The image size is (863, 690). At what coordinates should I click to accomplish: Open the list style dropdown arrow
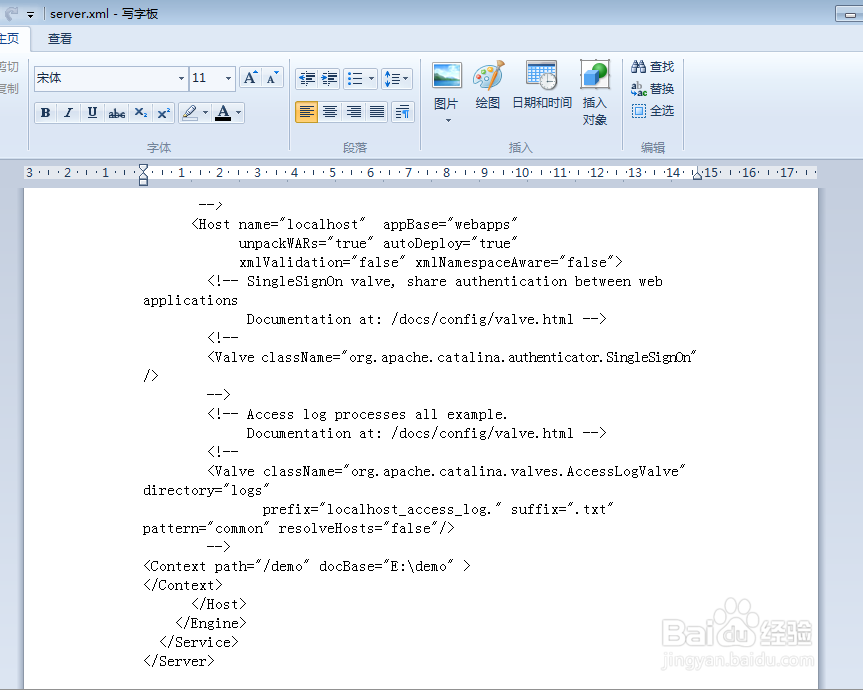tap(372, 79)
